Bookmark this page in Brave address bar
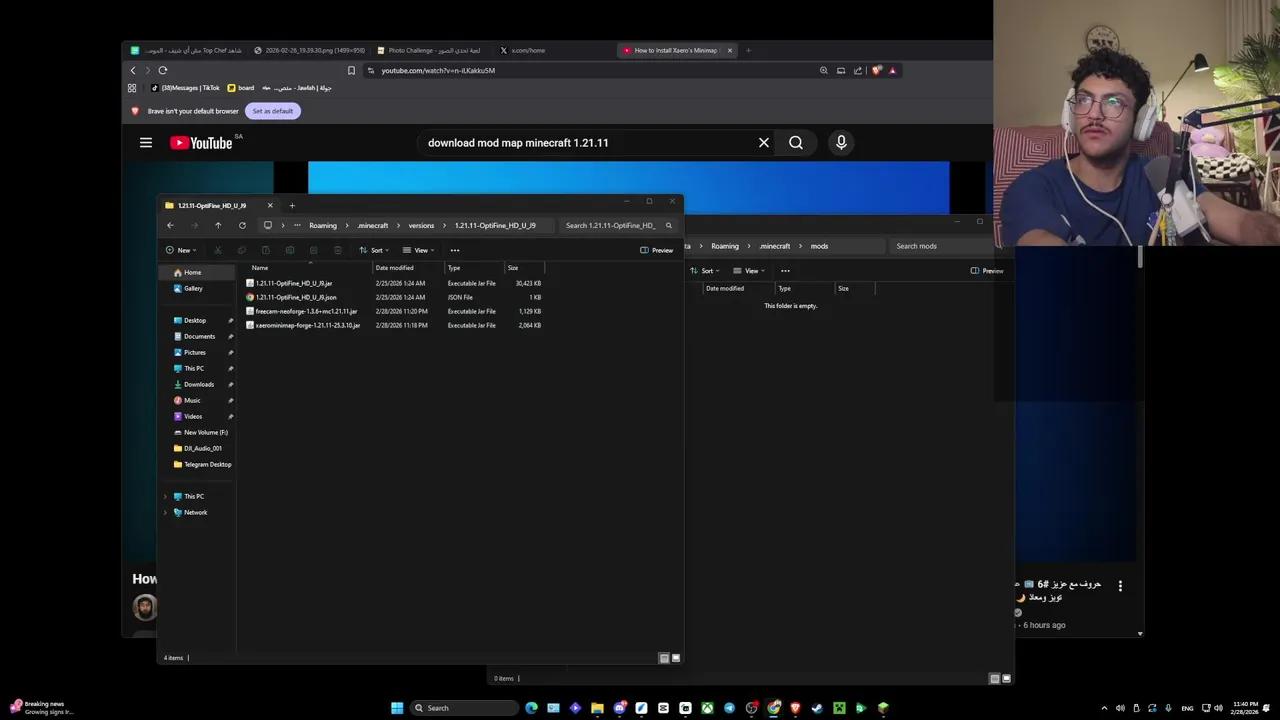Image resolution: width=1280 pixels, height=720 pixels. (351, 70)
